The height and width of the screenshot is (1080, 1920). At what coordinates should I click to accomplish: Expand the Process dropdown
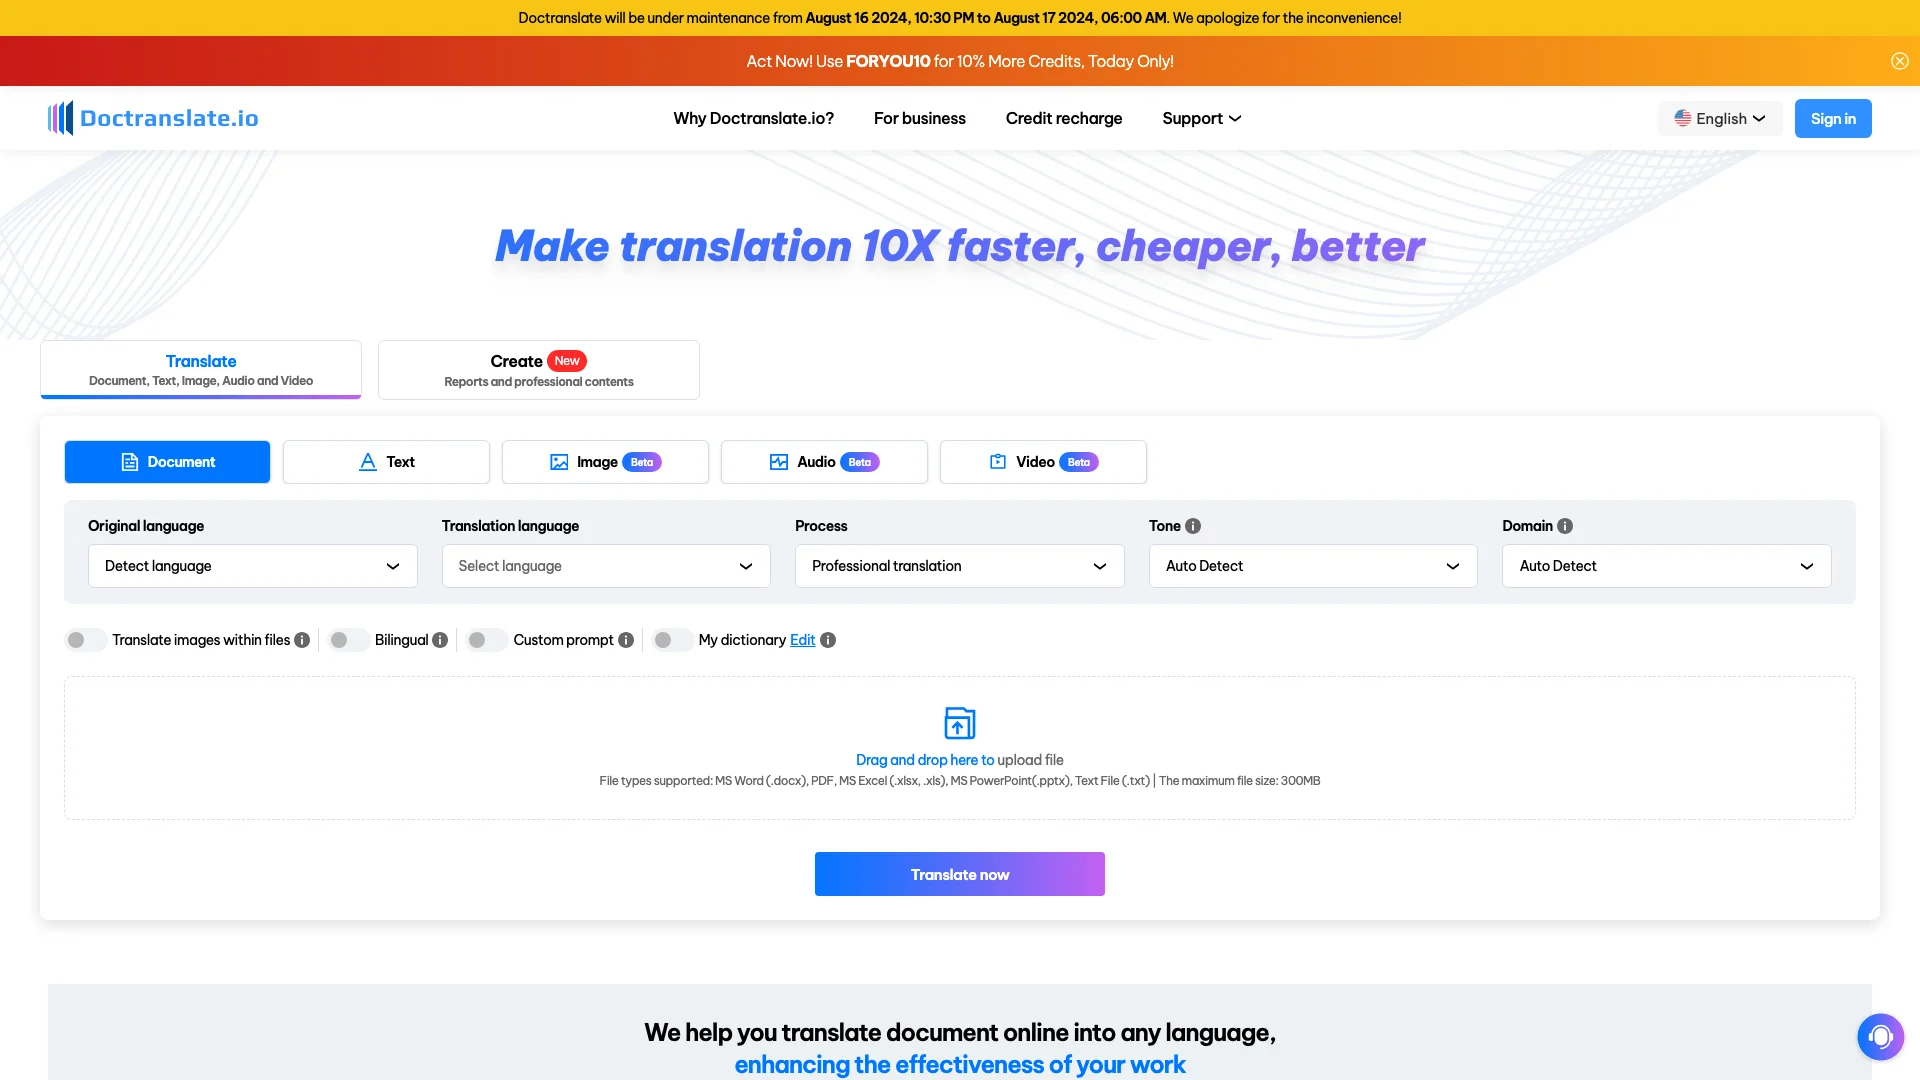click(x=959, y=566)
